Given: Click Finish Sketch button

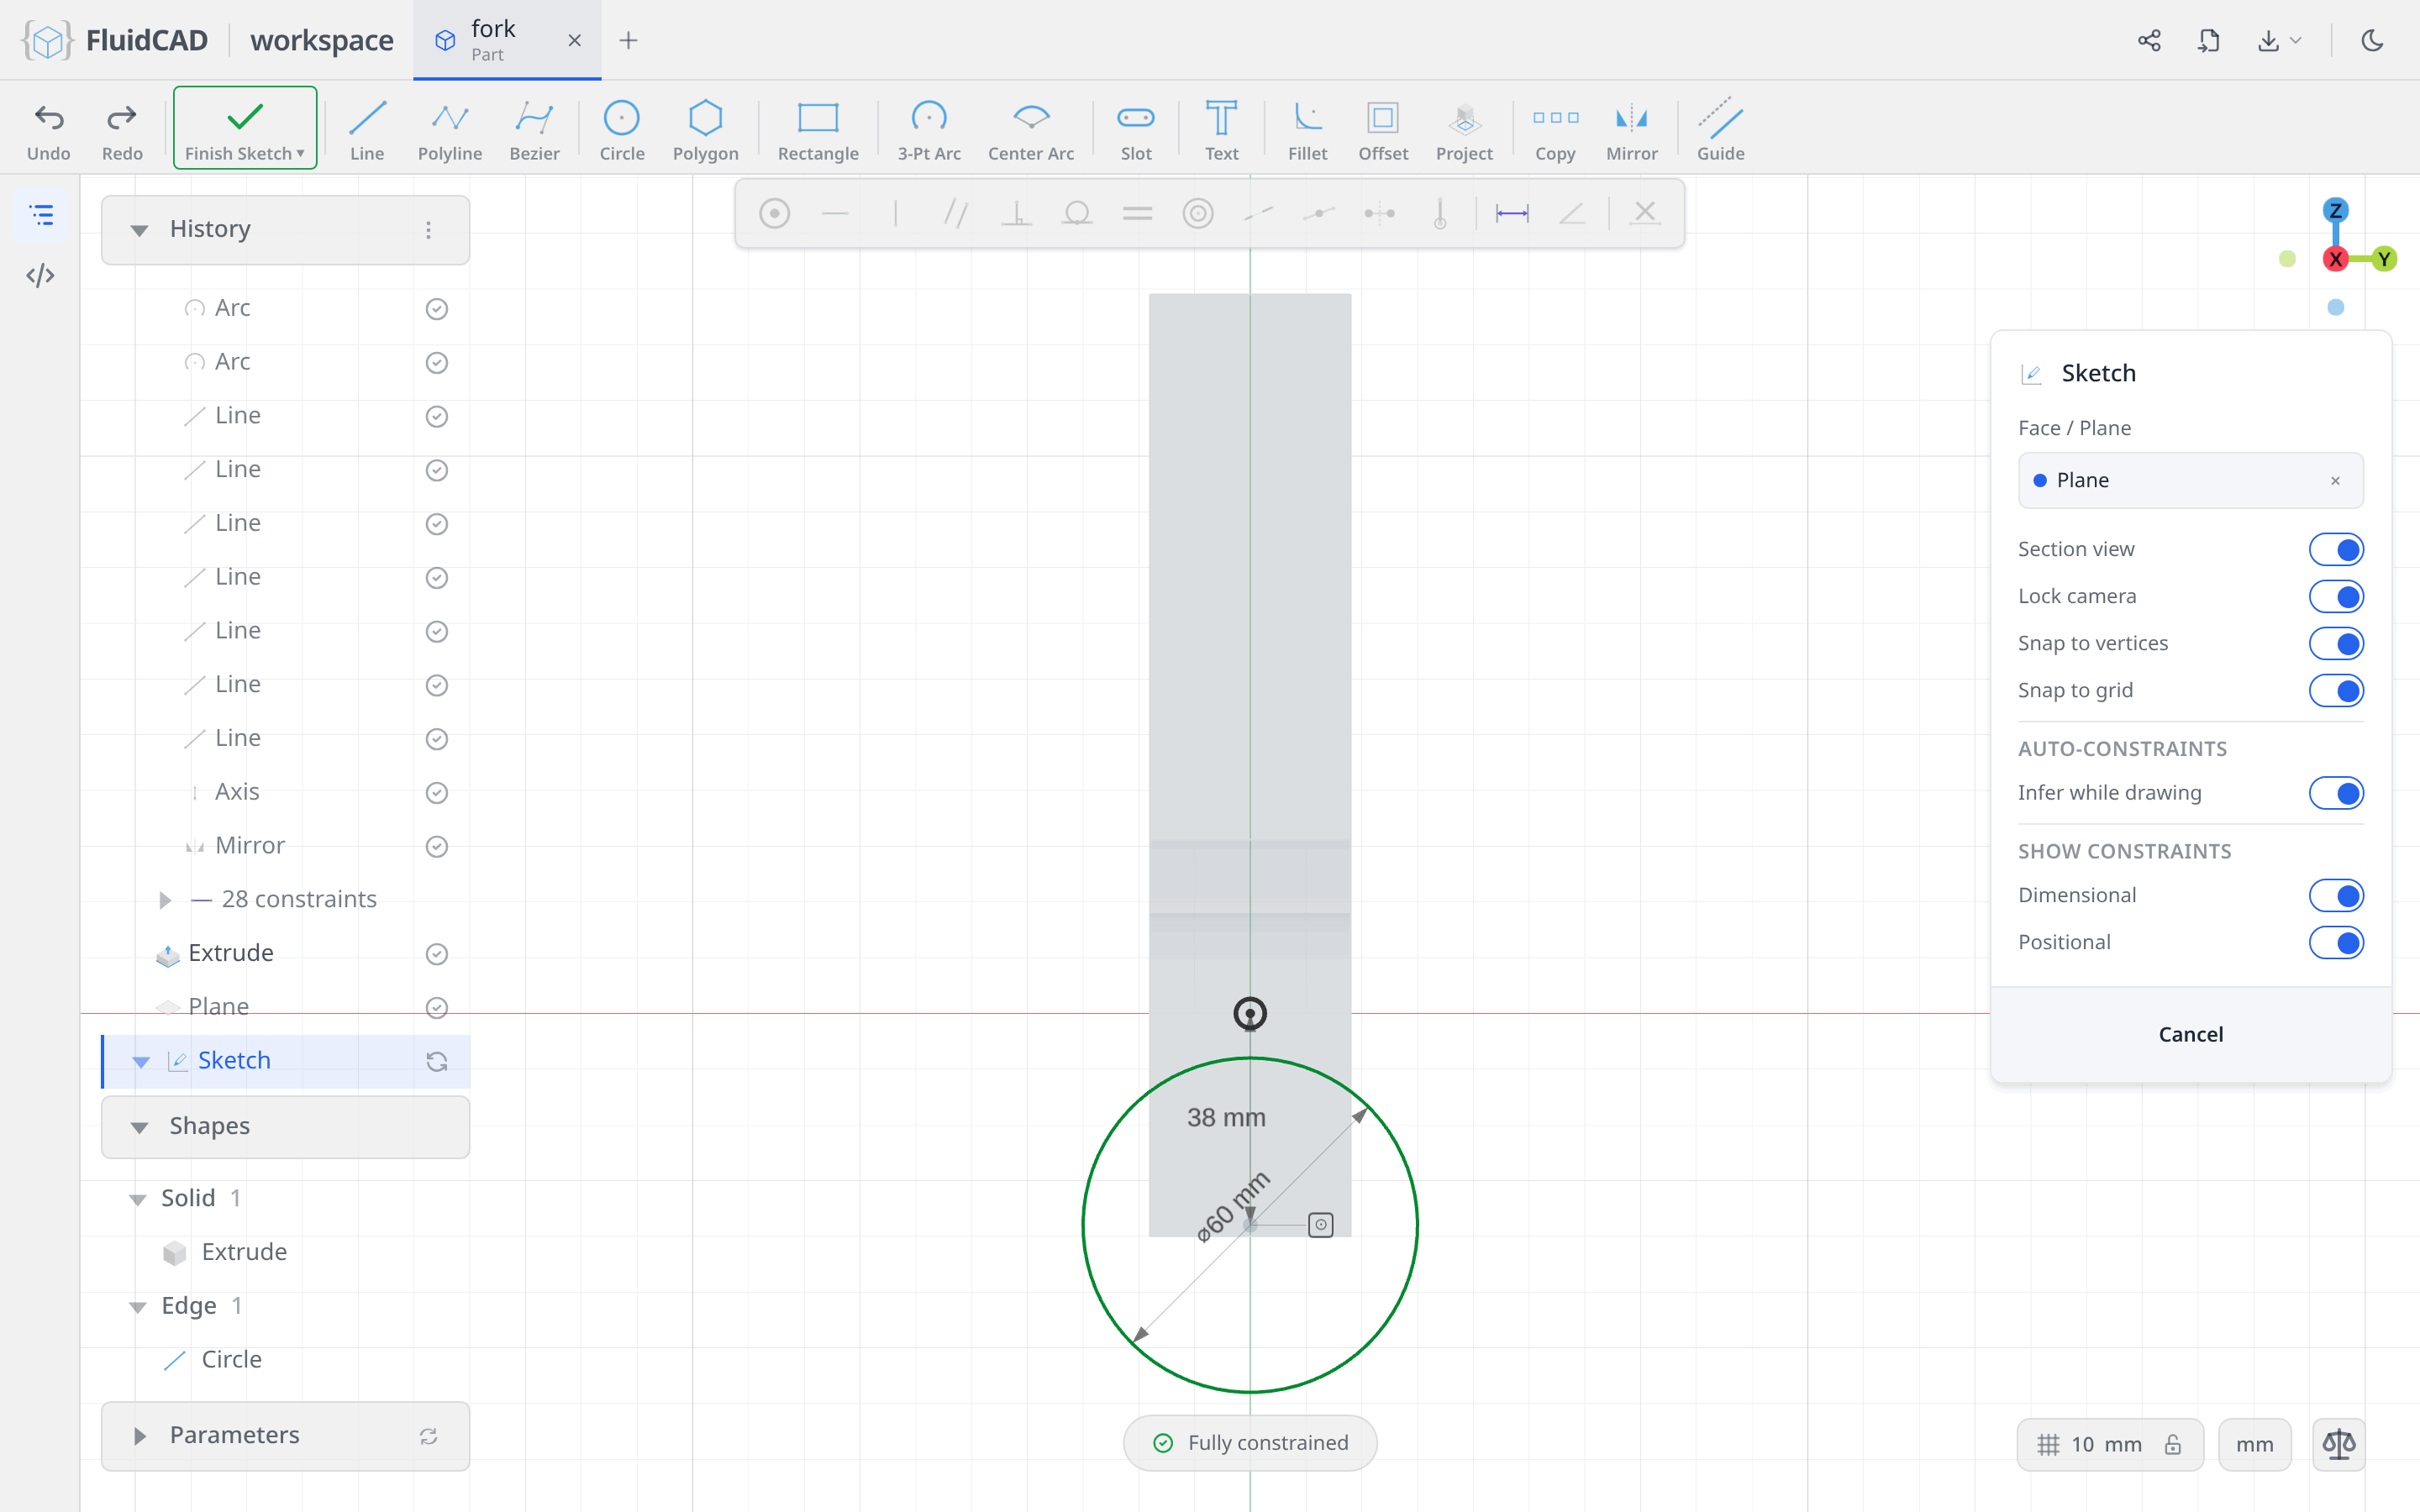Looking at the screenshot, I should click(245, 128).
